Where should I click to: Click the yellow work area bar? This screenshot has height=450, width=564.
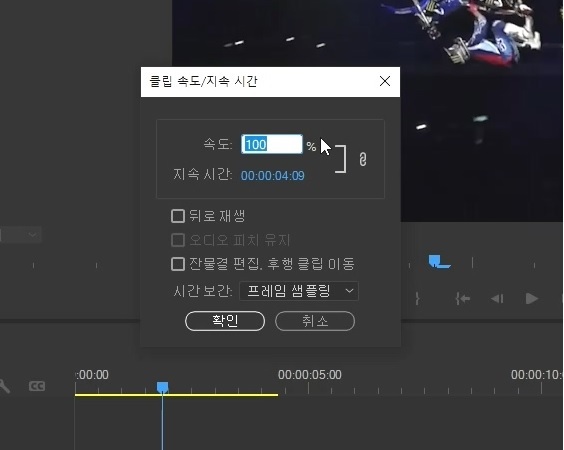[176, 395]
